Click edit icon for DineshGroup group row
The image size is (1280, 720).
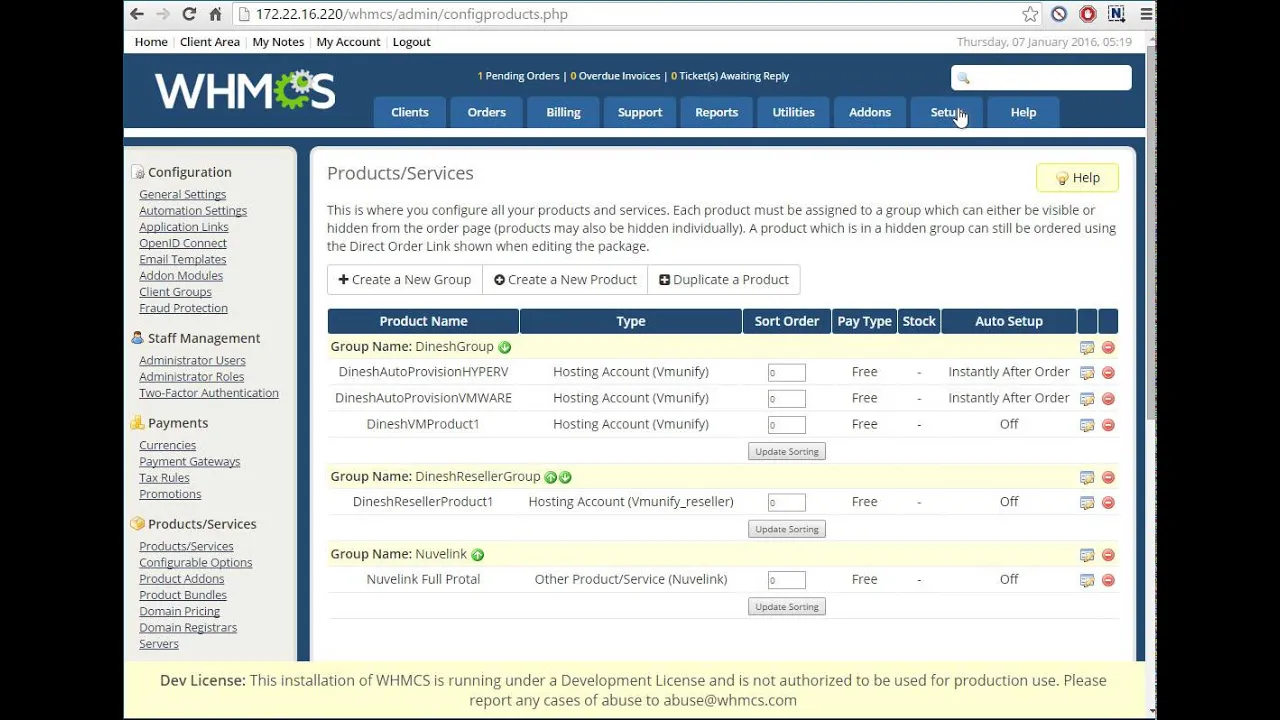1087,348
